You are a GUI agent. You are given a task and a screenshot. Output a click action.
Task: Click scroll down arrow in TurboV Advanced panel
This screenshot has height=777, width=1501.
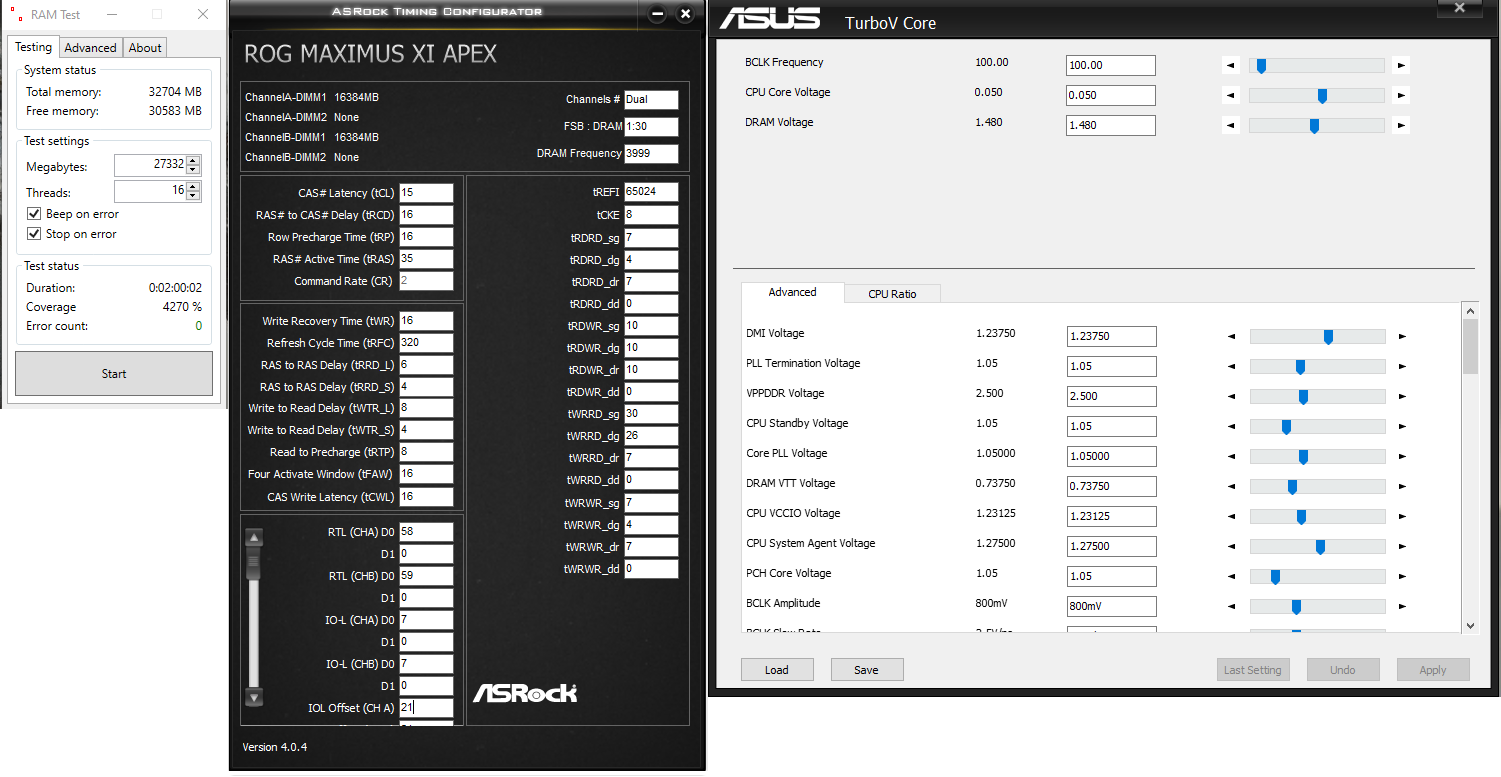point(1470,625)
